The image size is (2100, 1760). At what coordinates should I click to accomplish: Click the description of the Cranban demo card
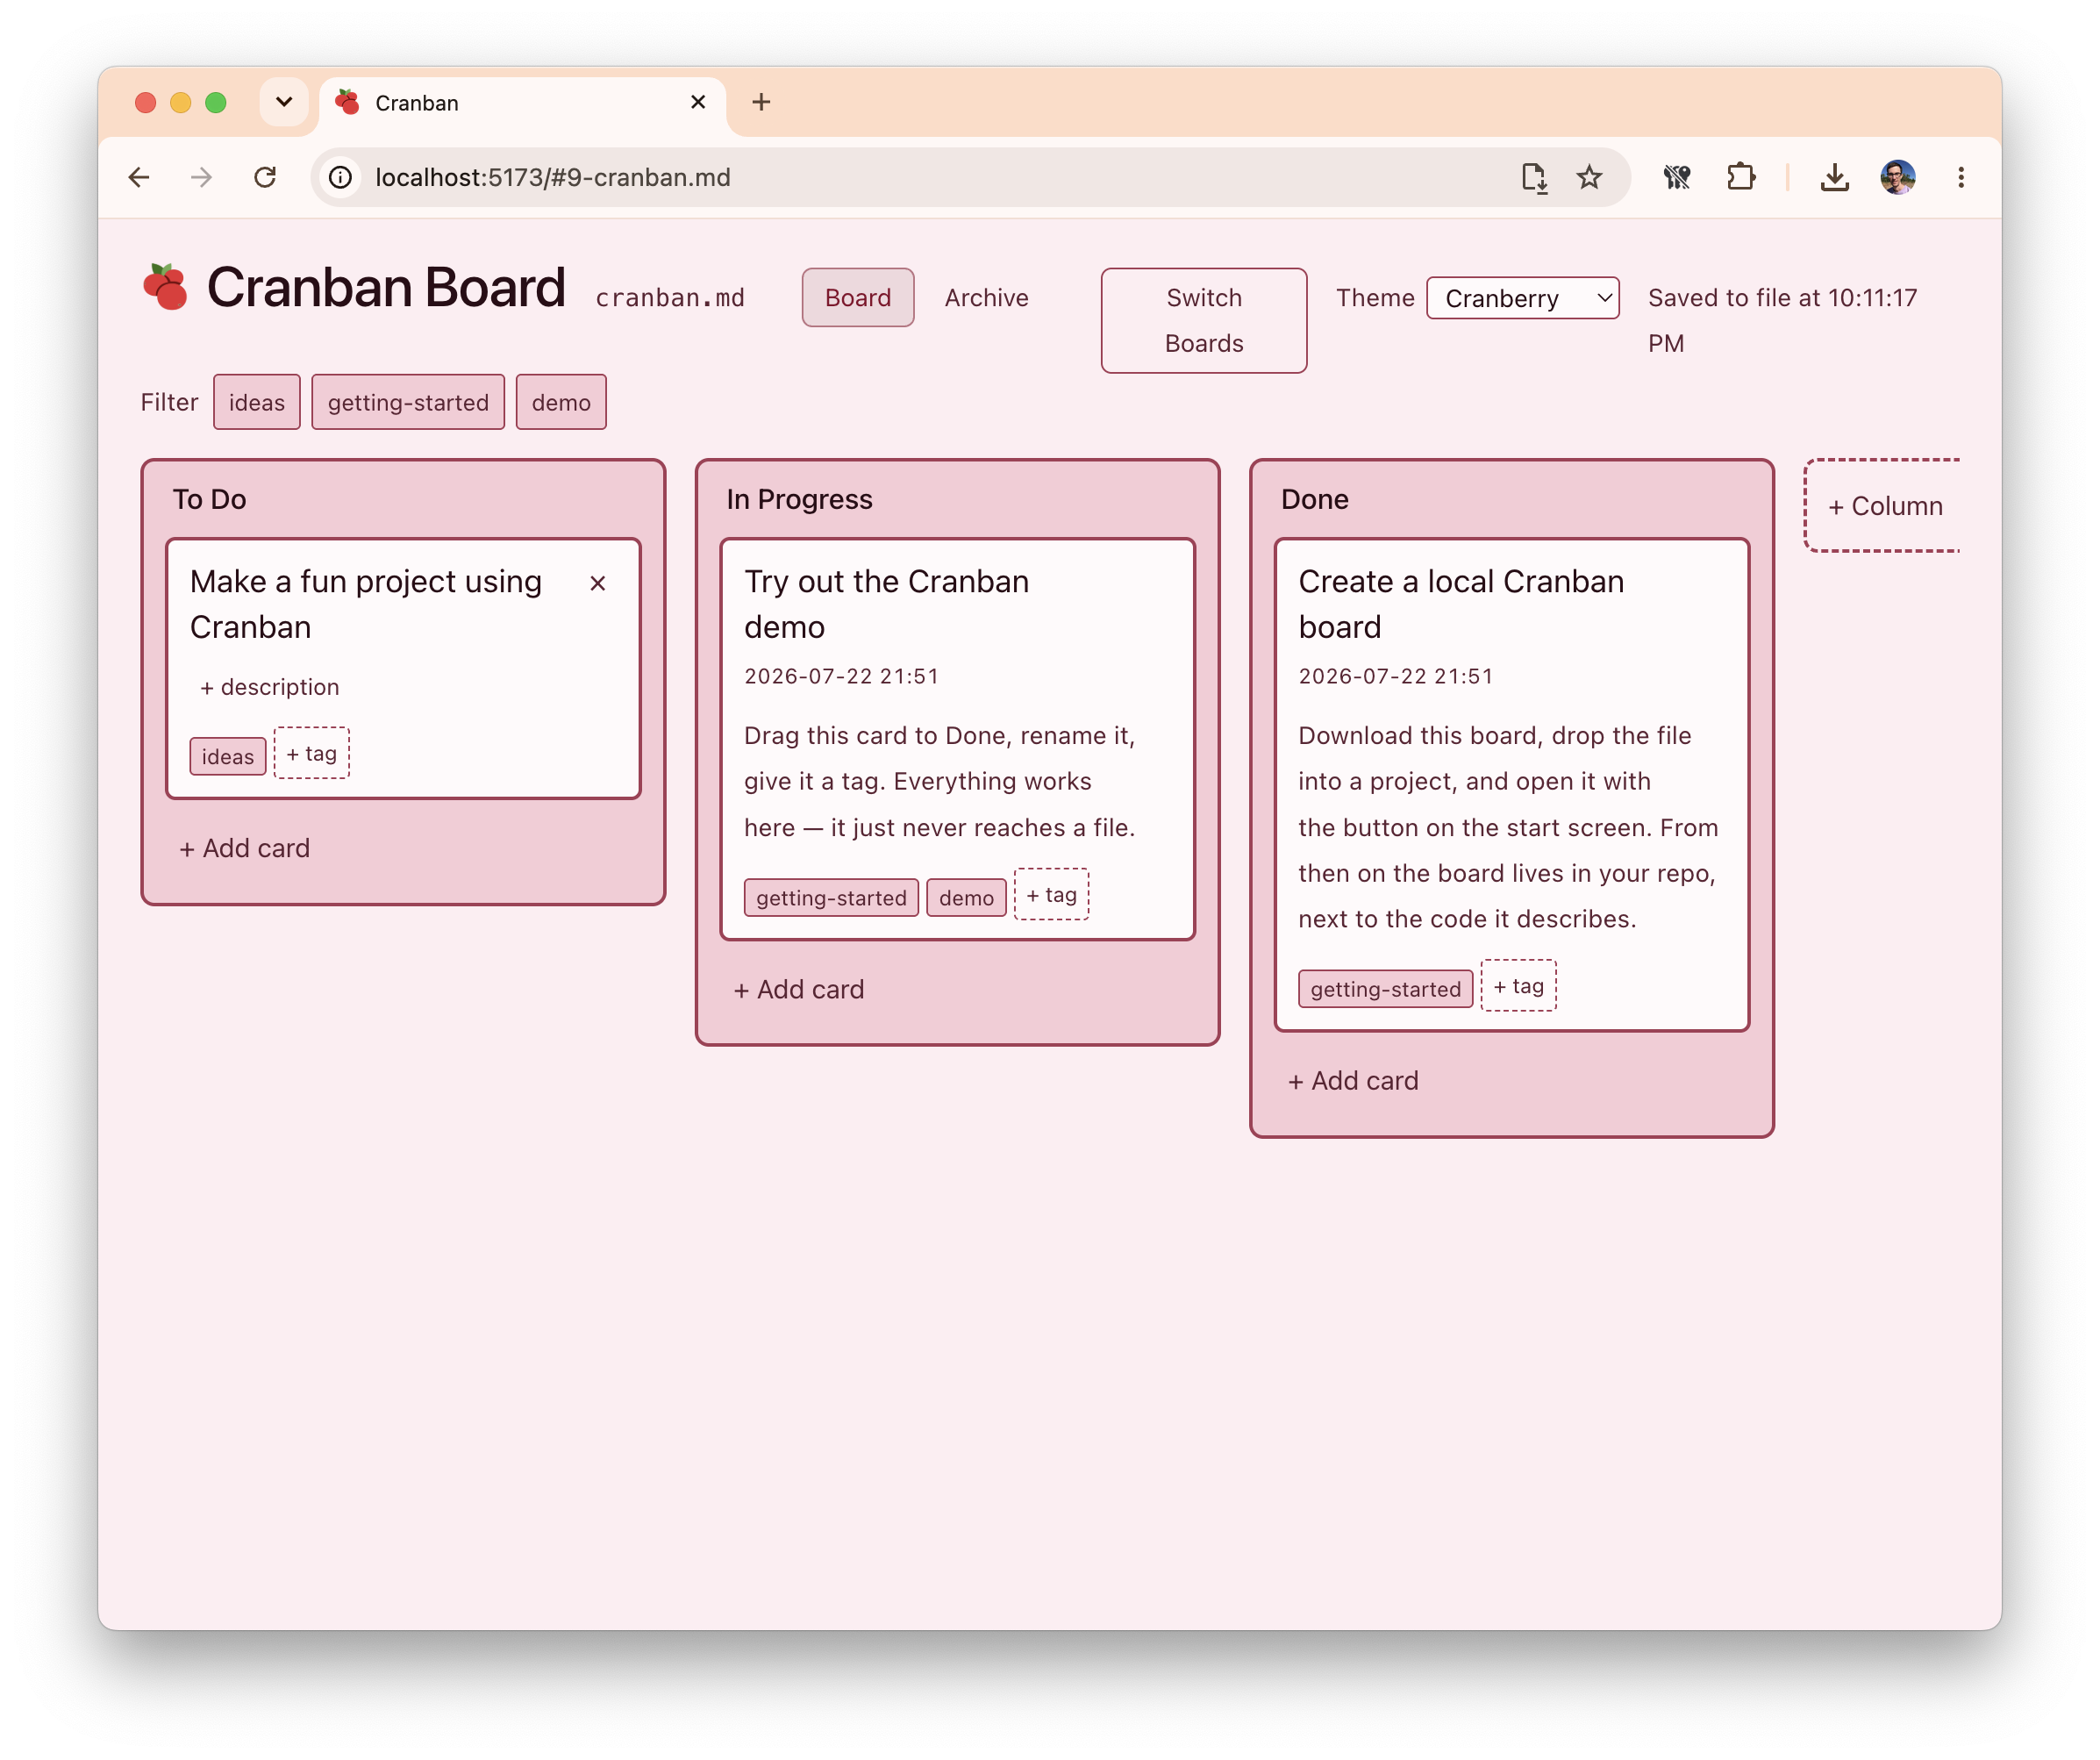point(940,781)
